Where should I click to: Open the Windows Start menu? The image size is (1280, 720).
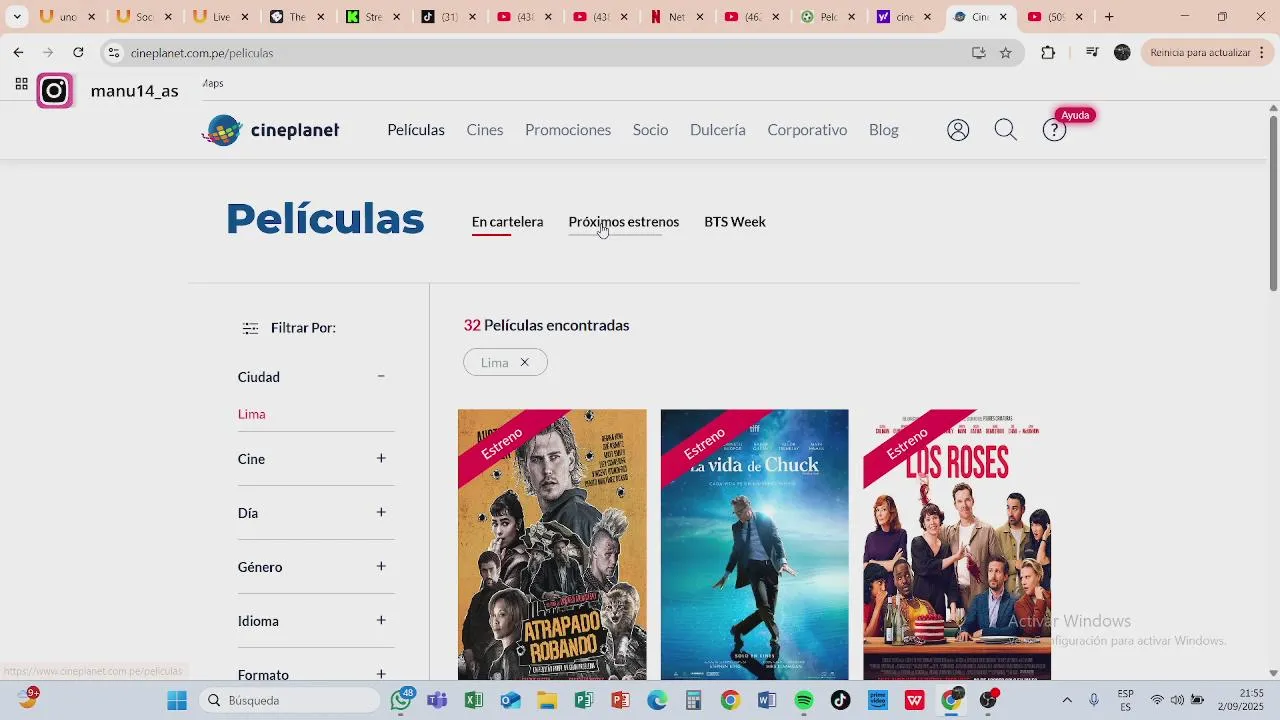coord(177,701)
